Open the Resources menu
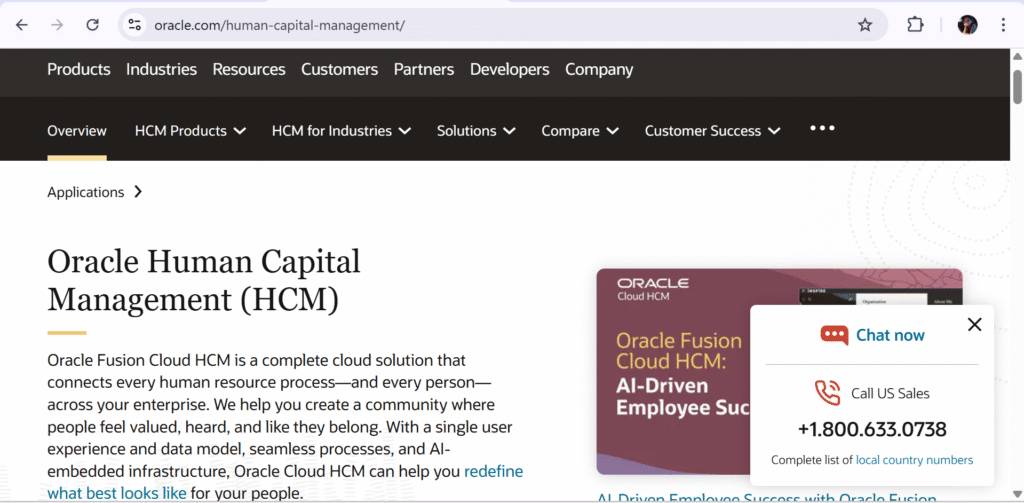Image resolution: width=1024 pixels, height=503 pixels. click(249, 69)
